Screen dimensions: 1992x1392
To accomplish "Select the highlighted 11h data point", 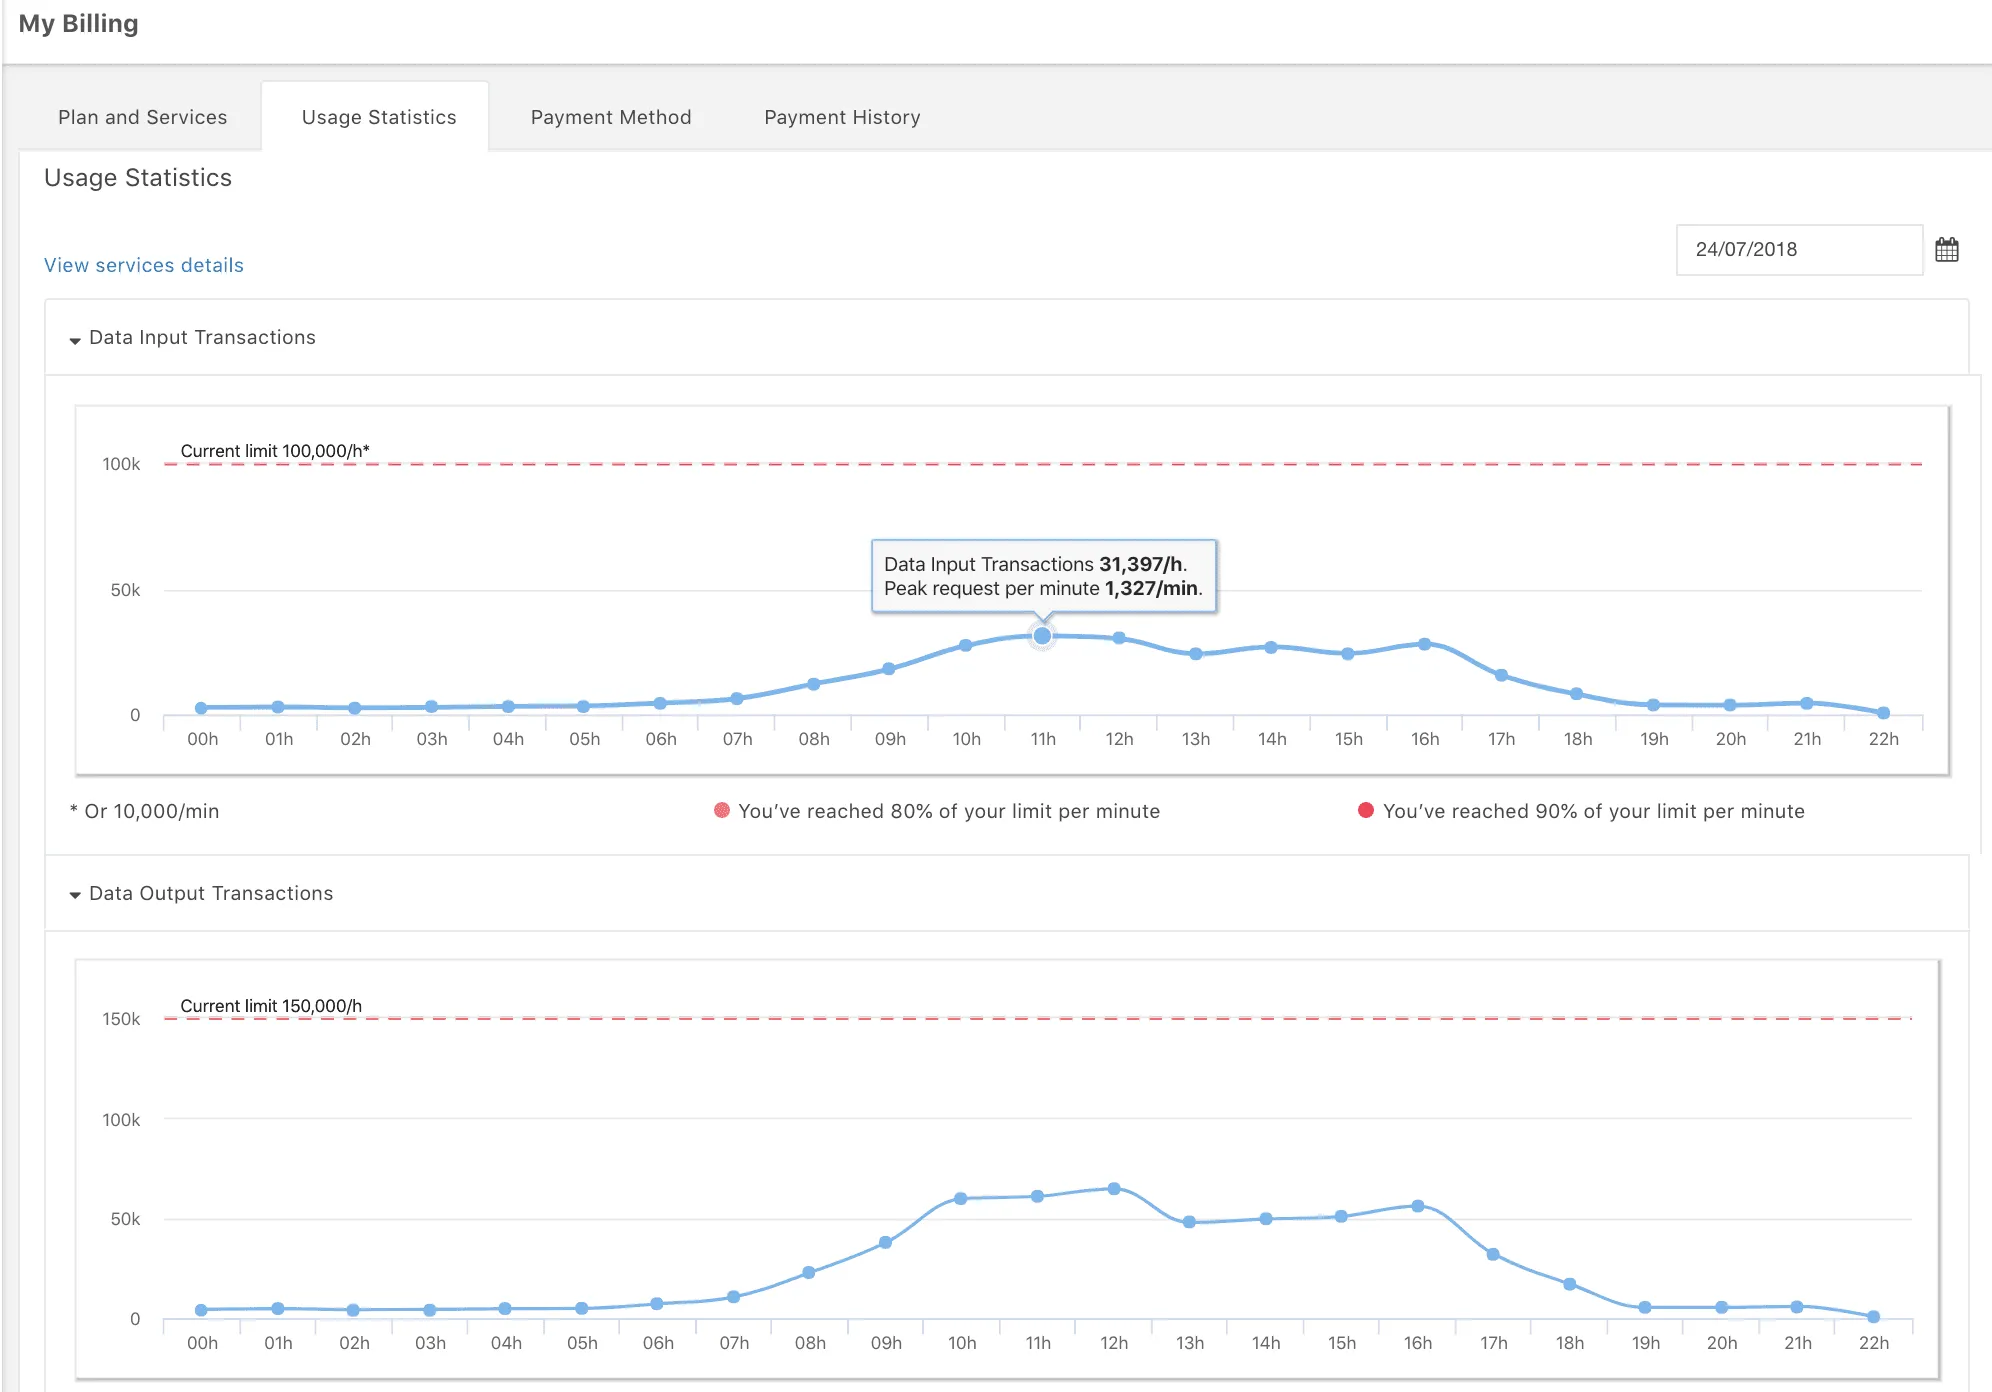I will 1043,635.
